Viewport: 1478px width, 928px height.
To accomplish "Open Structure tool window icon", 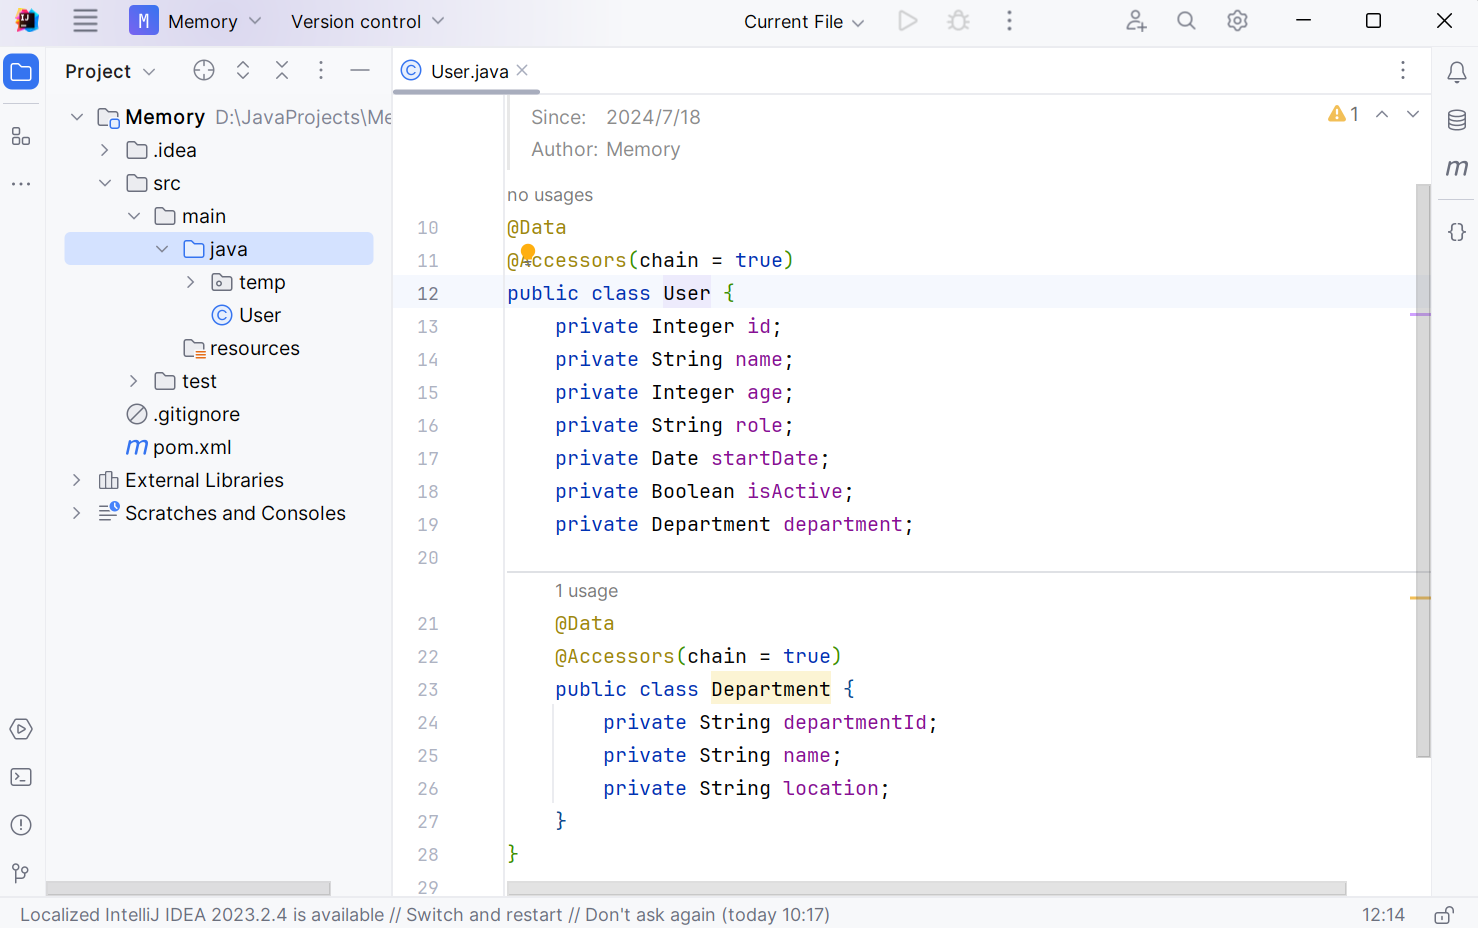I will pyautogui.click(x=21, y=137).
